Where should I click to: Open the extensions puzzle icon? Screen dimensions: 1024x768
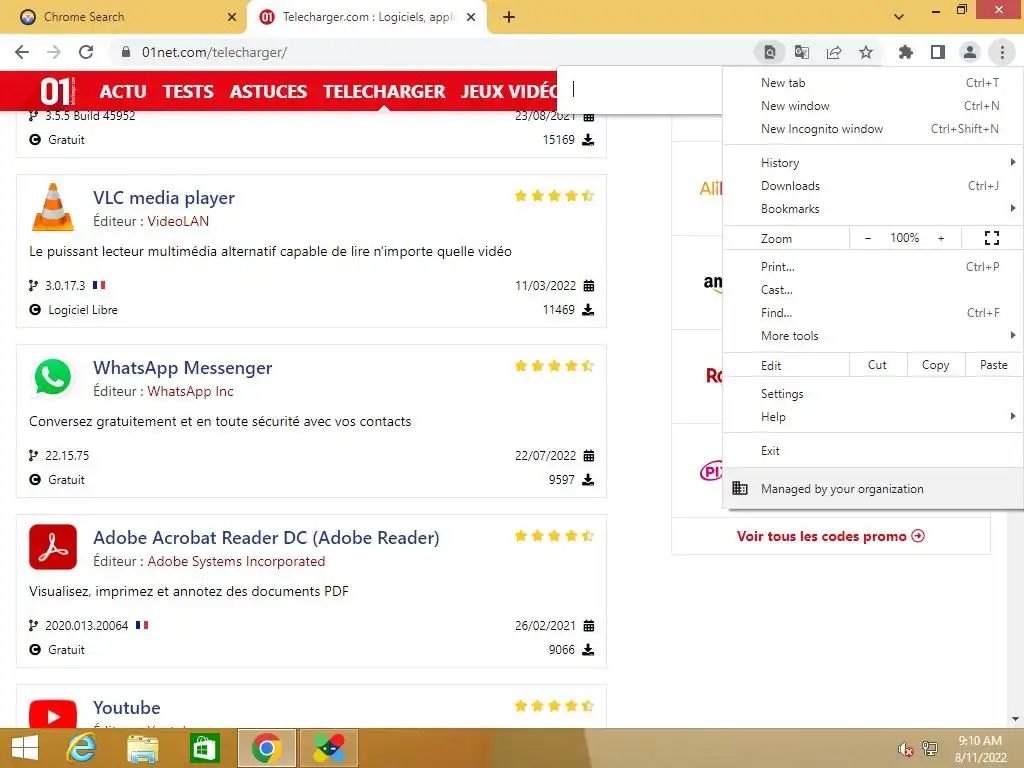[x=906, y=52]
